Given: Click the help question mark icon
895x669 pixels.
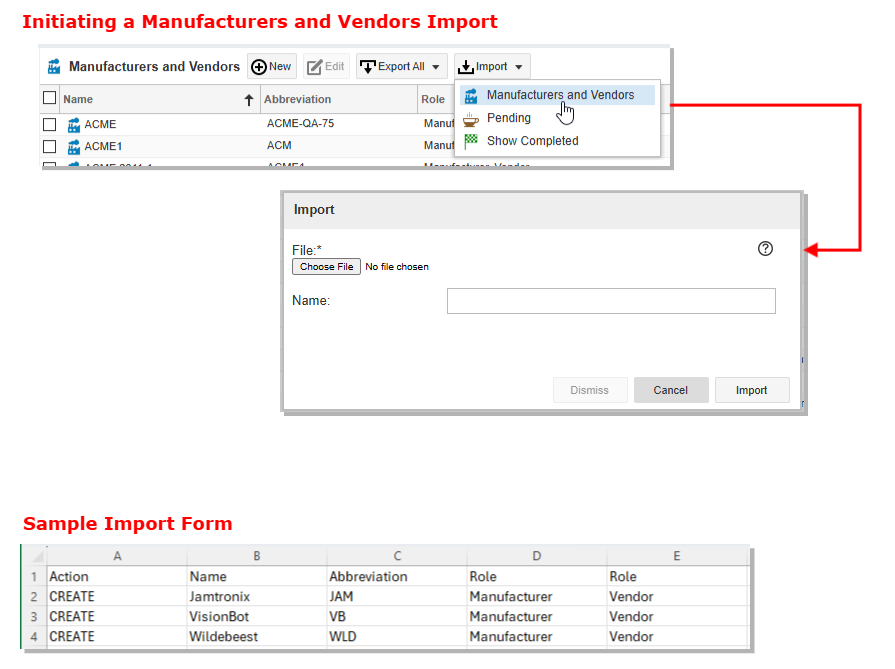Looking at the screenshot, I should click(766, 249).
